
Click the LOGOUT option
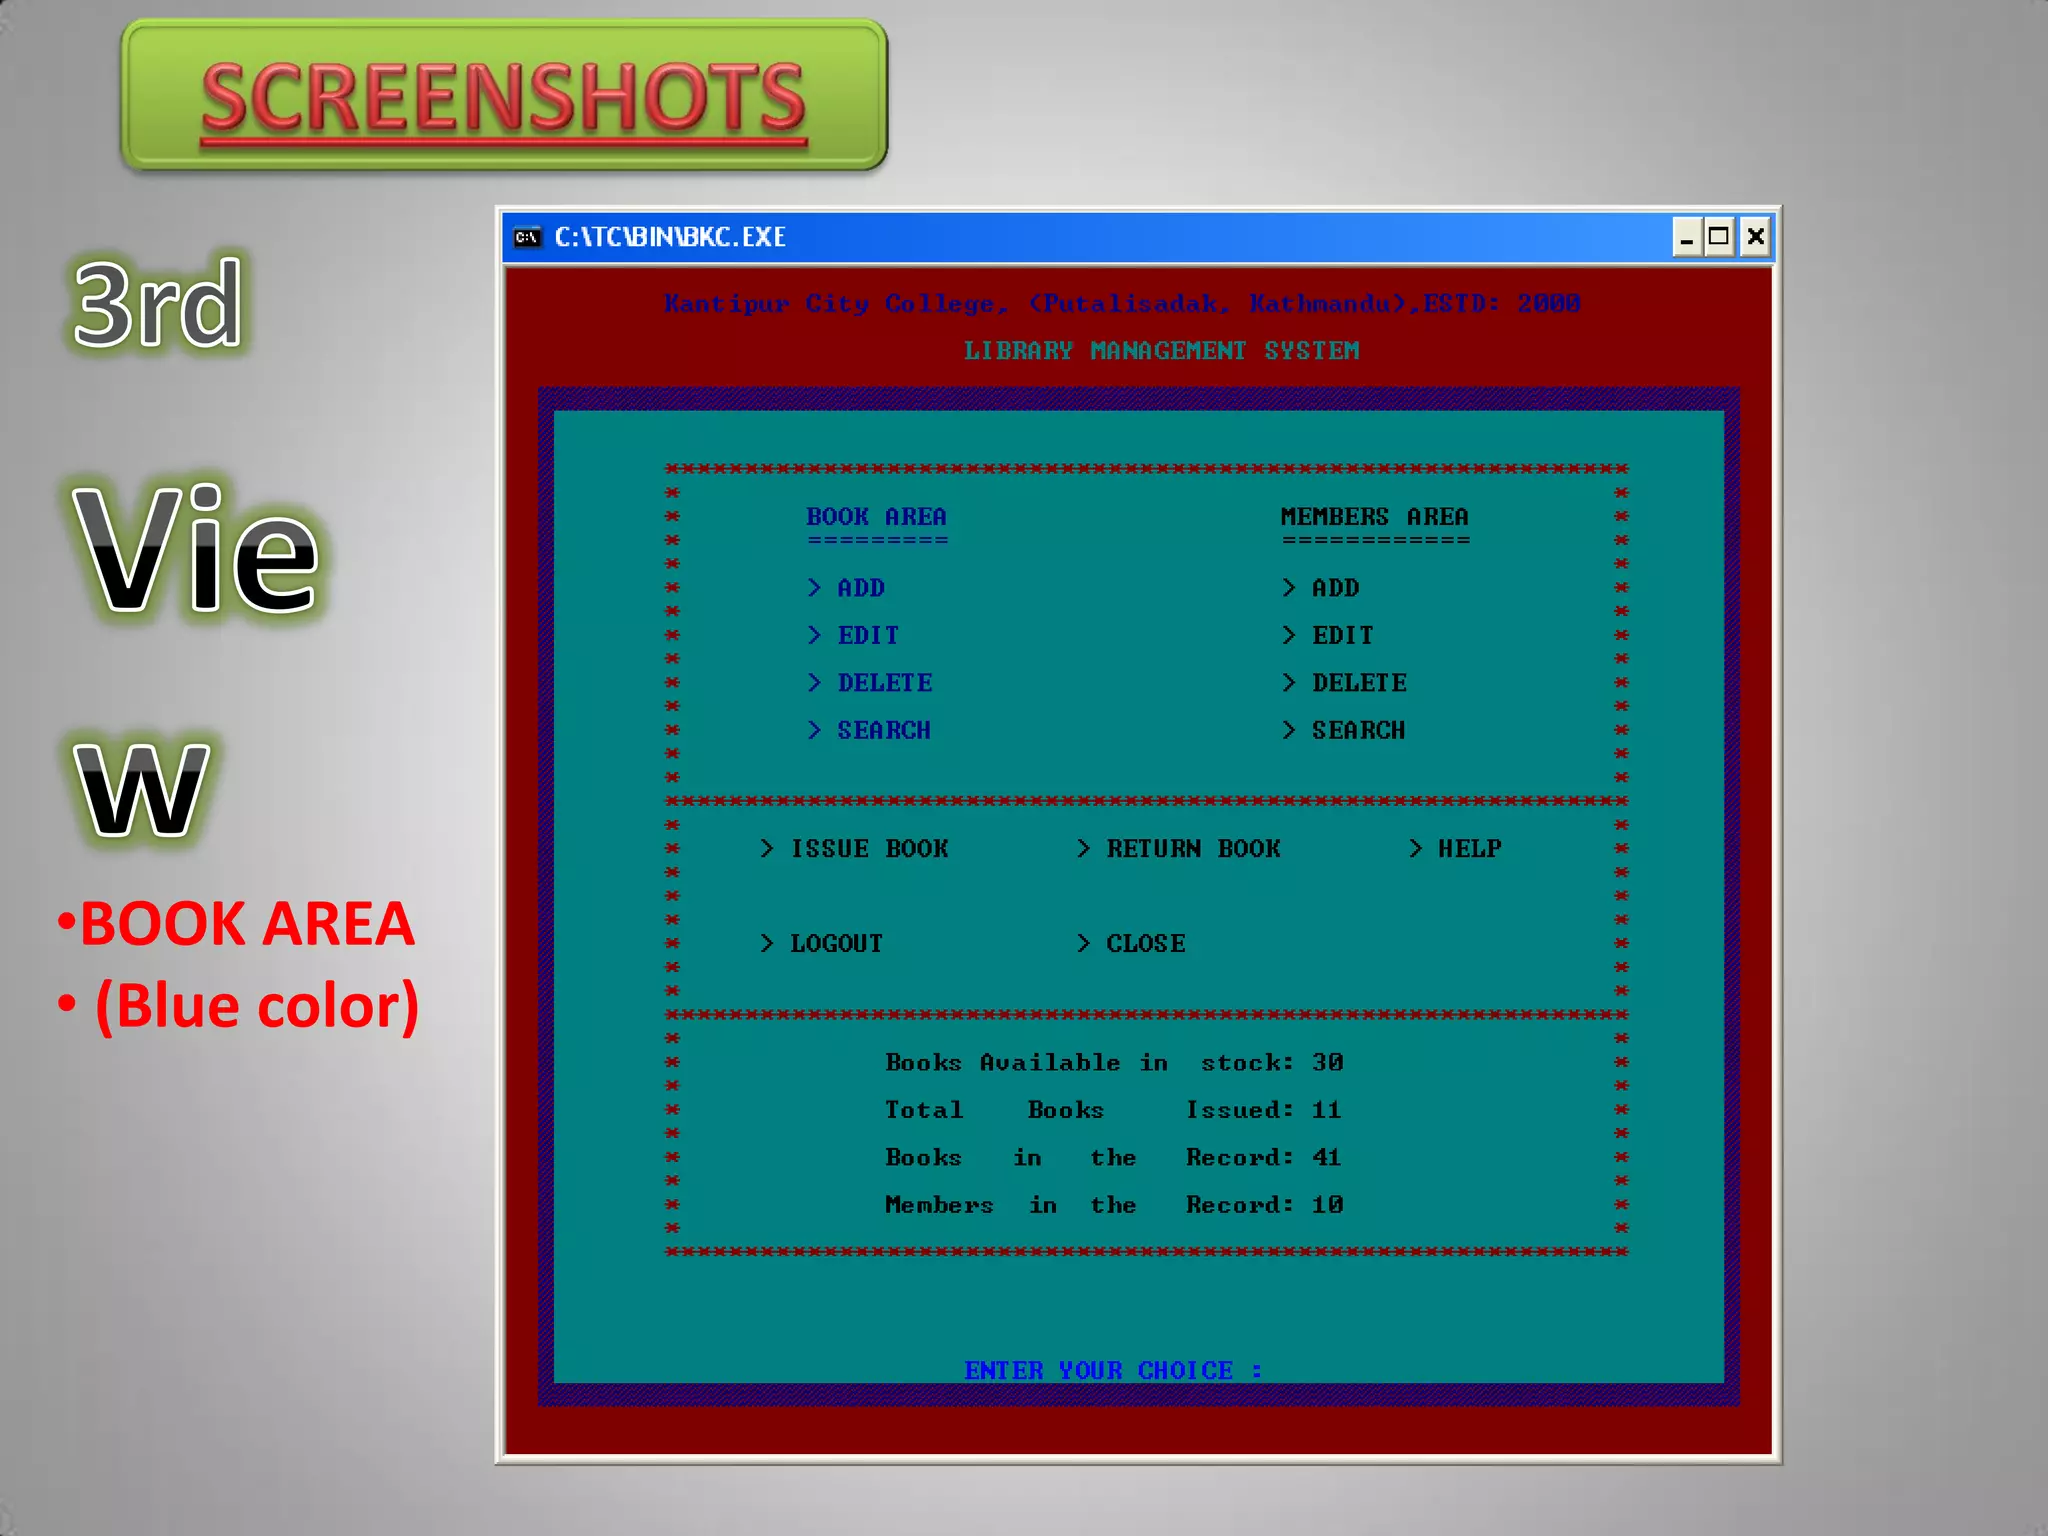click(x=836, y=944)
